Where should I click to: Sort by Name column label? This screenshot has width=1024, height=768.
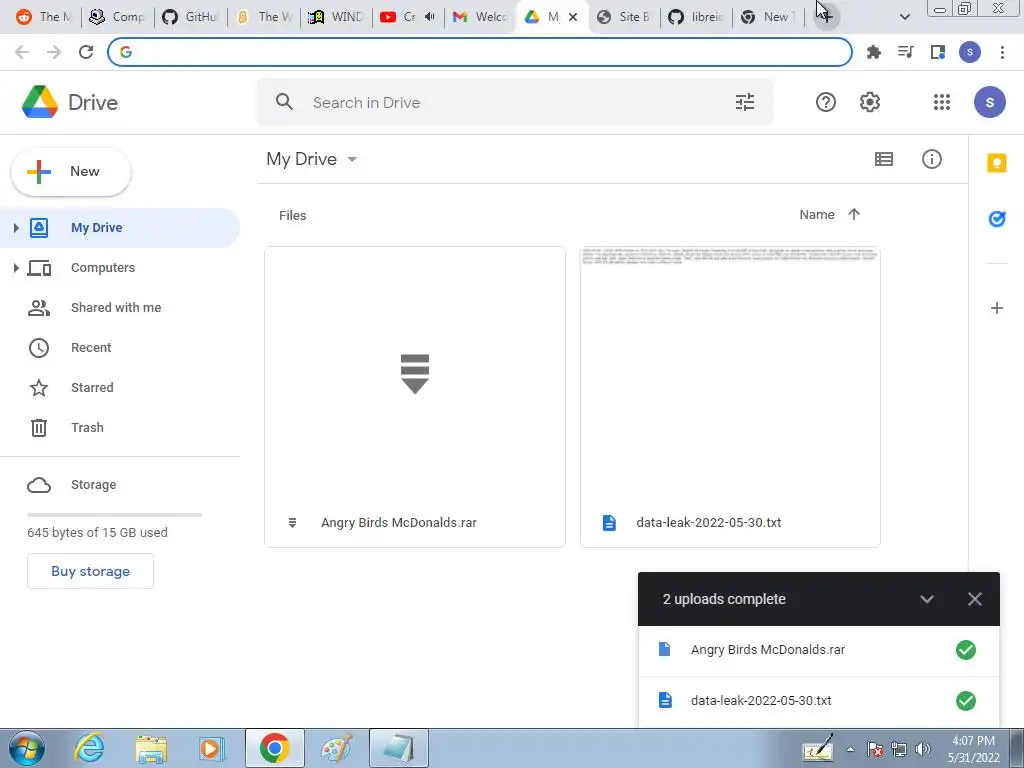coord(816,214)
